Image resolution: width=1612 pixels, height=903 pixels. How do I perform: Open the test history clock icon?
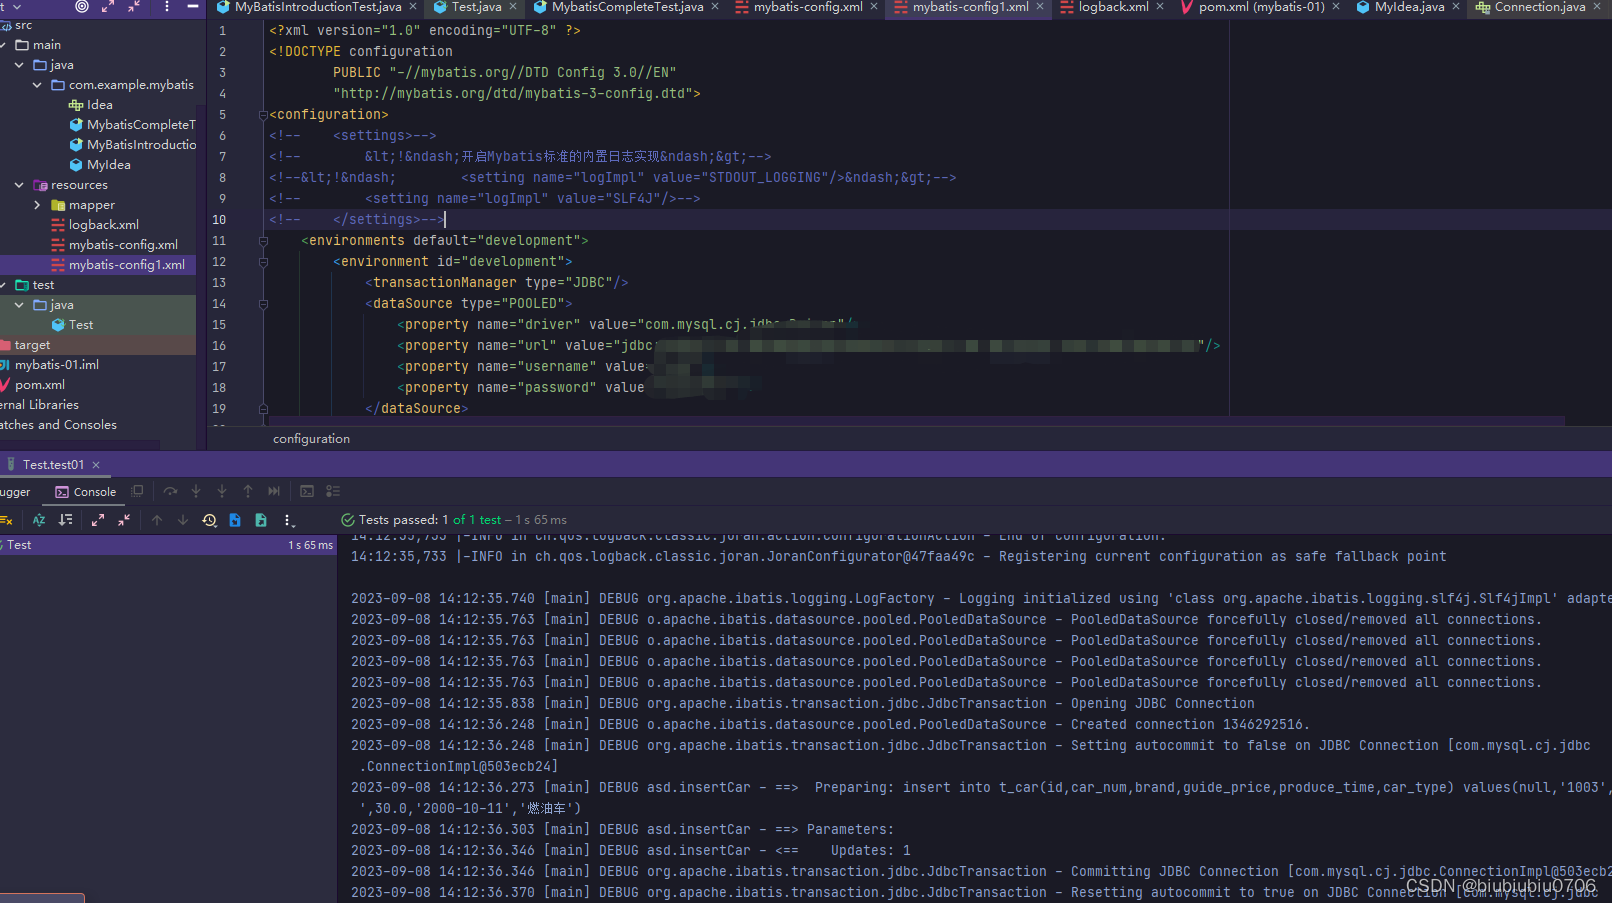pyautogui.click(x=209, y=520)
